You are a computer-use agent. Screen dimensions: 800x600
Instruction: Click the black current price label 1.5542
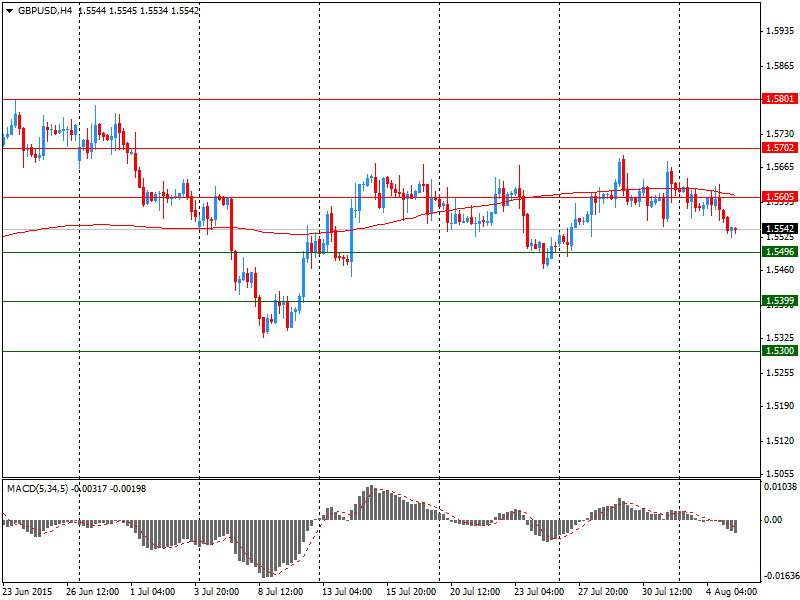(x=780, y=229)
